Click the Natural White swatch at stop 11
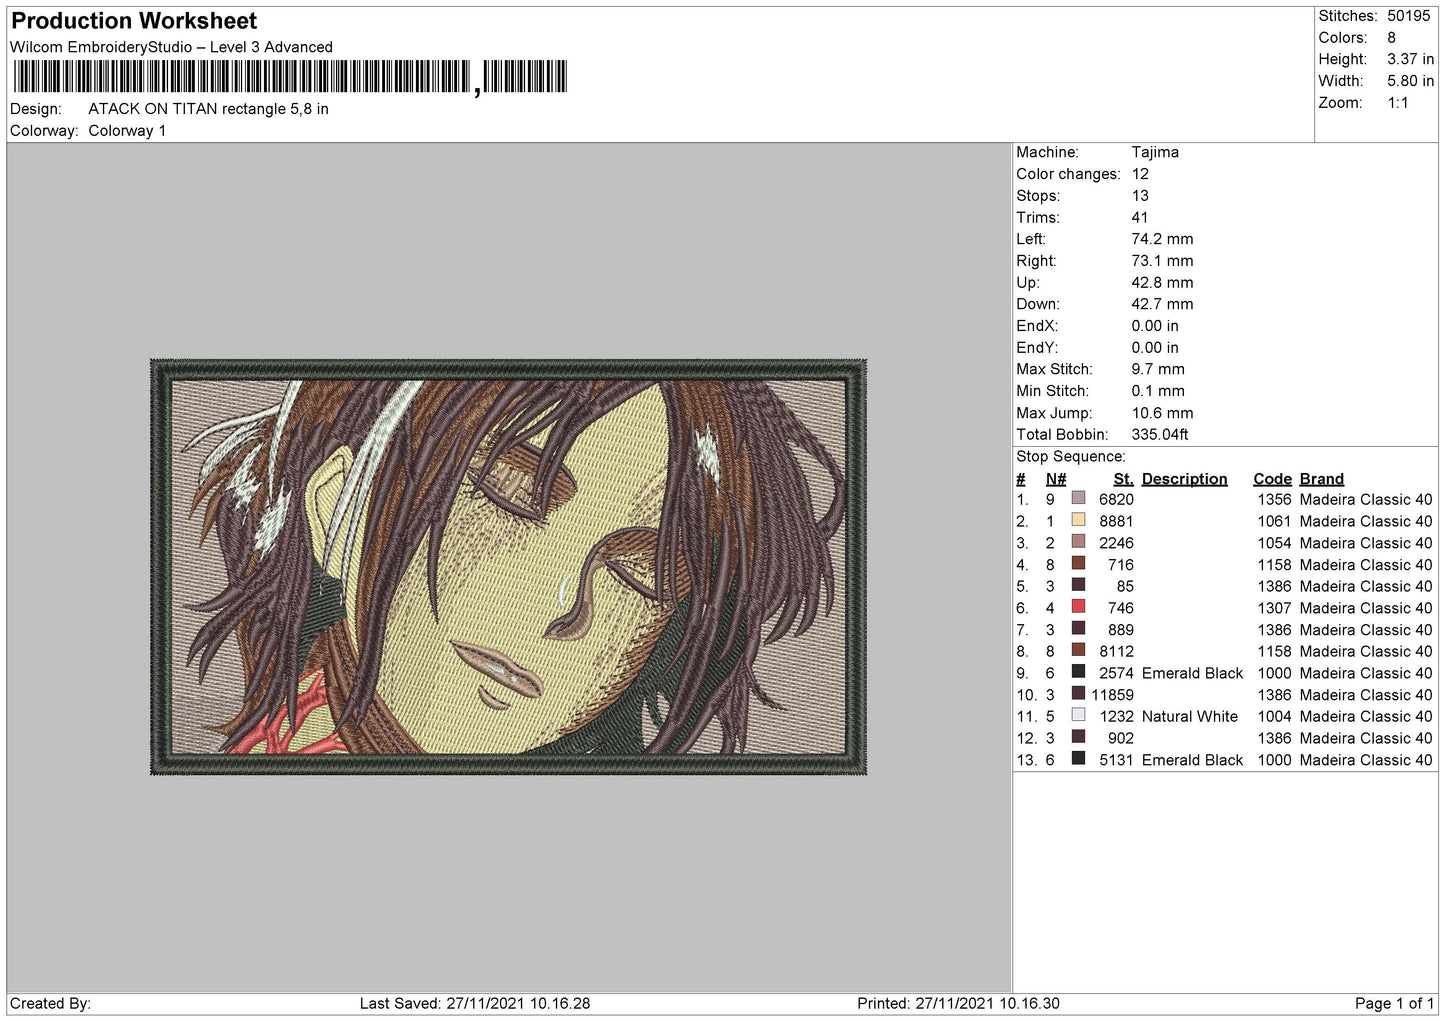 (1078, 715)
